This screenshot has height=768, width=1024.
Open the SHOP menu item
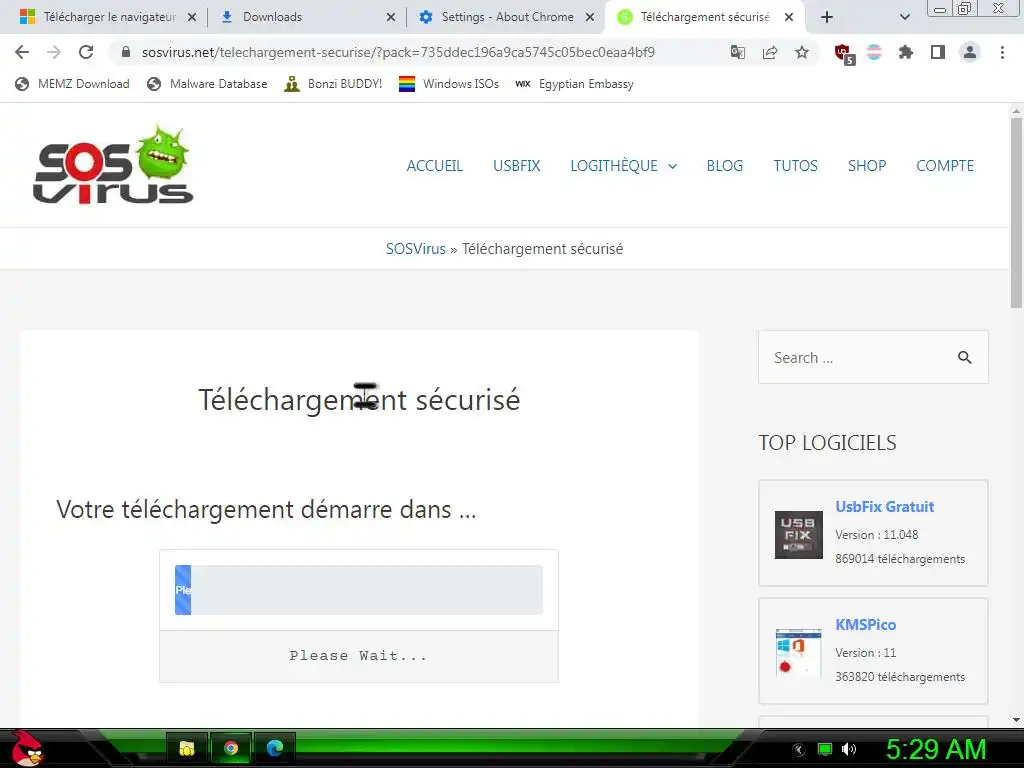(867, 166)
